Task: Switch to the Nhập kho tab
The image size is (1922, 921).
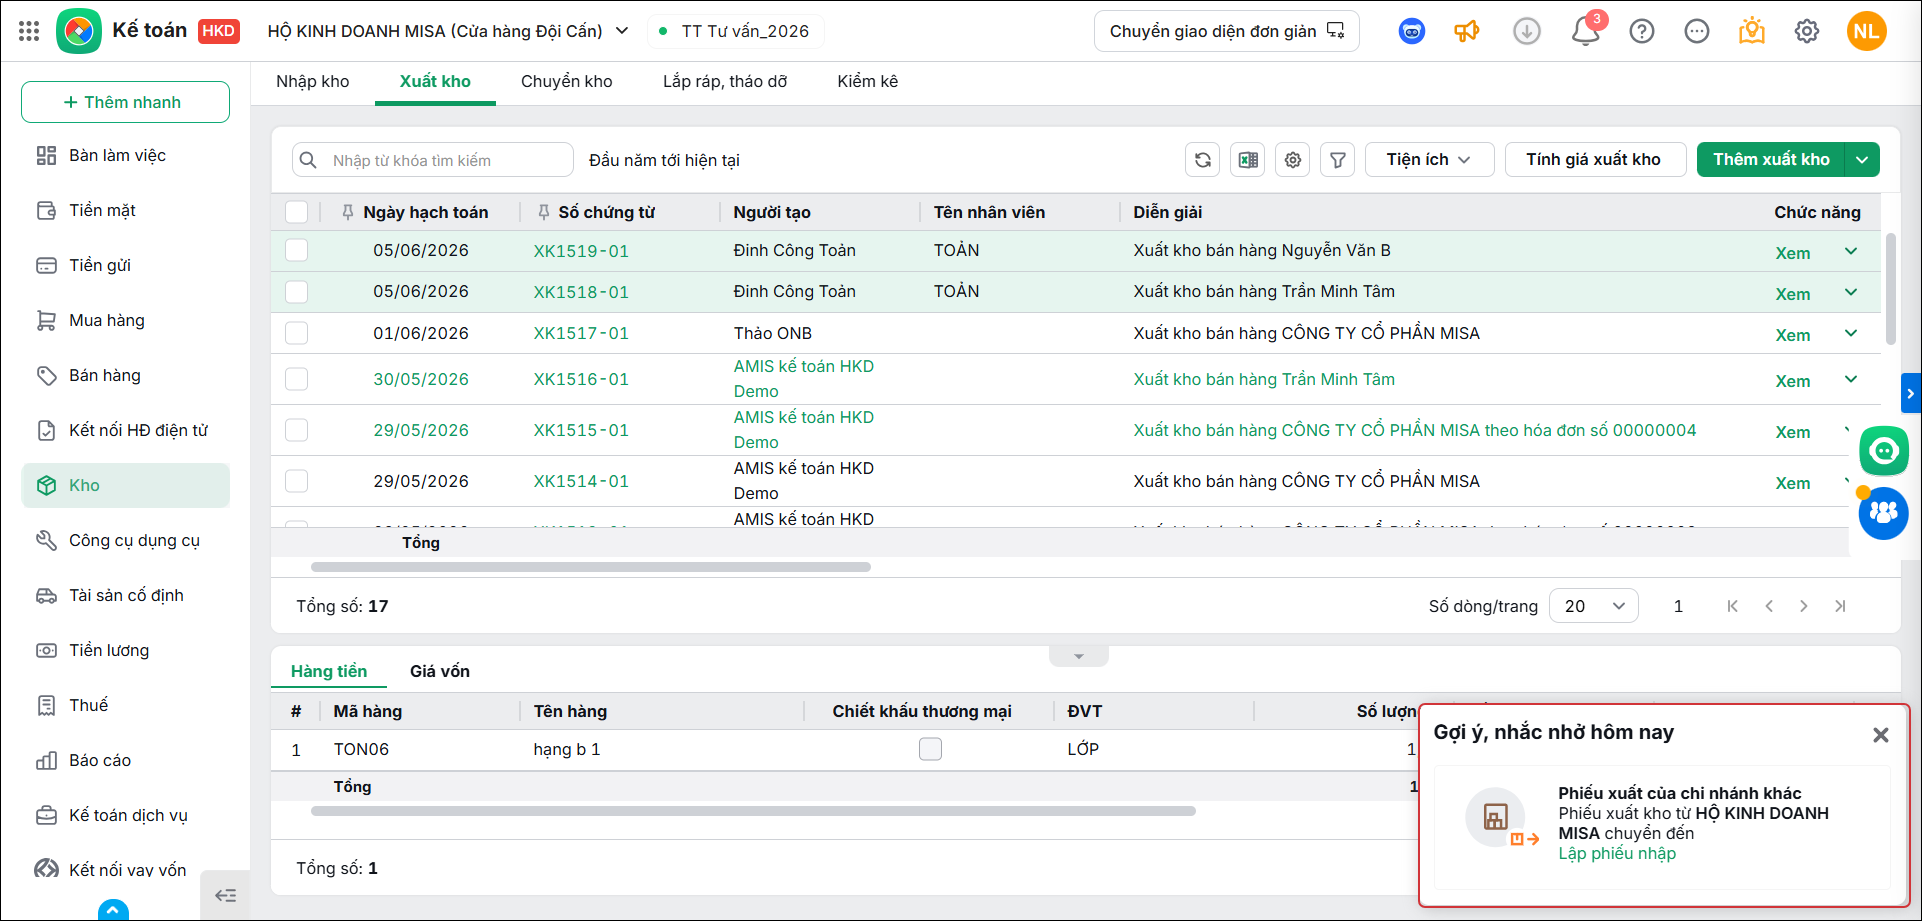Action: tap(313, 82)
